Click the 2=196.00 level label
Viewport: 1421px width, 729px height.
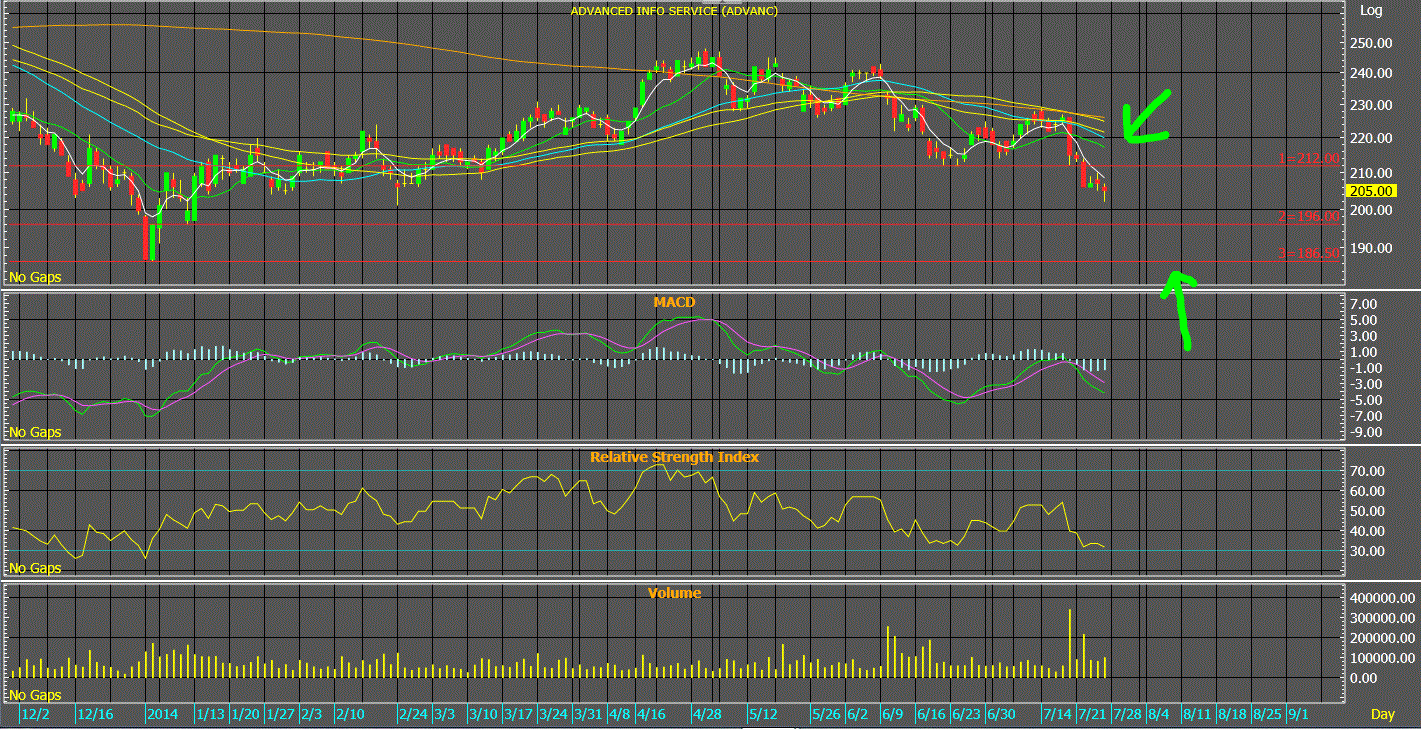1310,217
